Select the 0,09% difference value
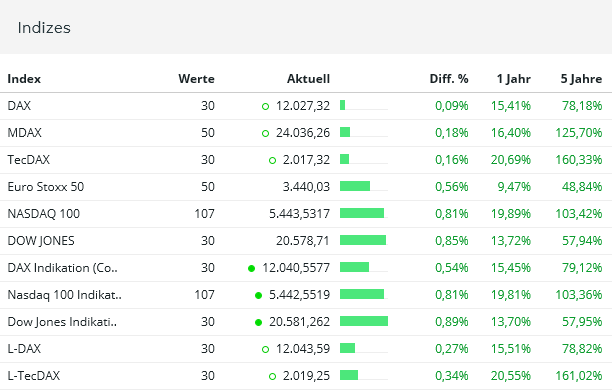The width and height of the screenshot is (613, 392). point(452,106)
